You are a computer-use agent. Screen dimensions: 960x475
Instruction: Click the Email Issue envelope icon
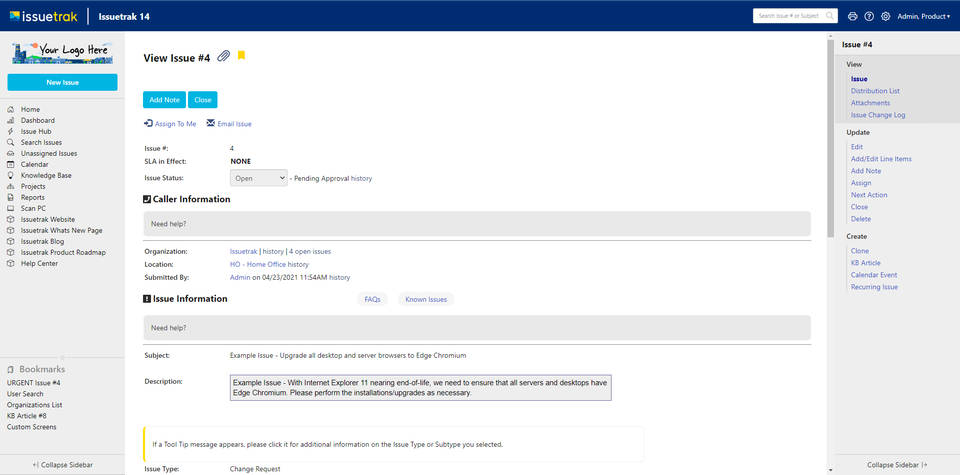tap(211, 124)
